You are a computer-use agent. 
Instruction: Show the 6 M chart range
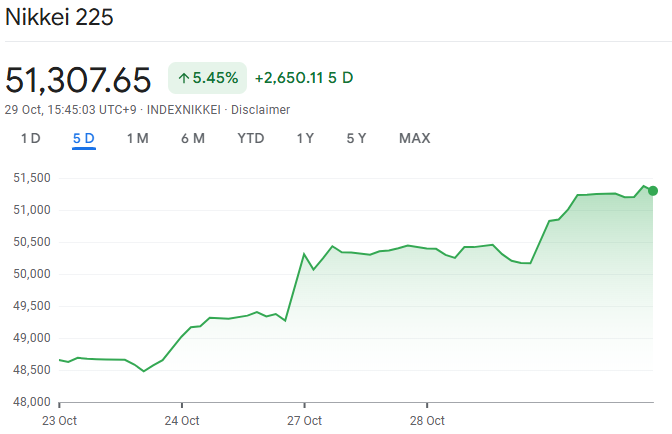pos(193,138)
